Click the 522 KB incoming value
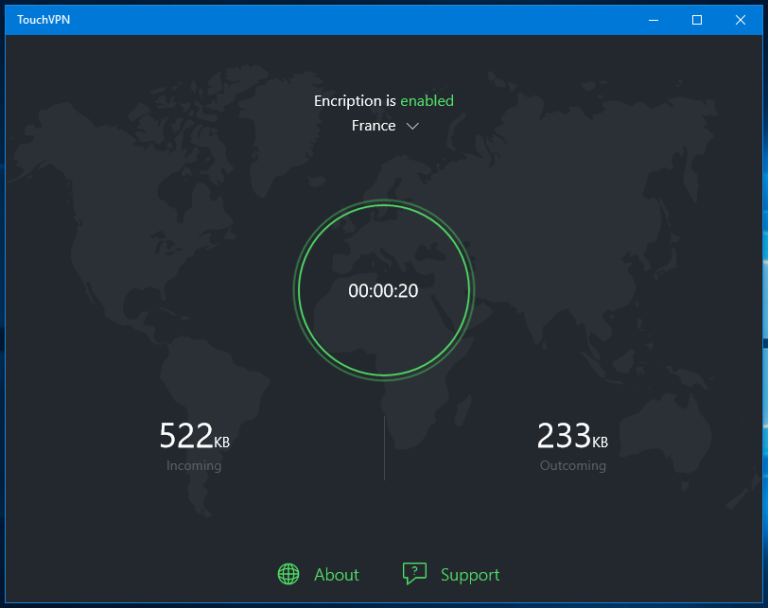 tap(194, 436)
